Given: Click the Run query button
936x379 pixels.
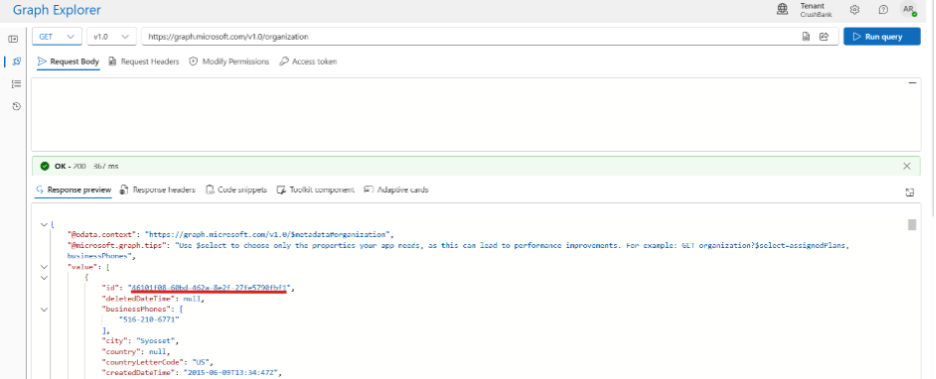Looking at the screenshot, I should [882, 37].
